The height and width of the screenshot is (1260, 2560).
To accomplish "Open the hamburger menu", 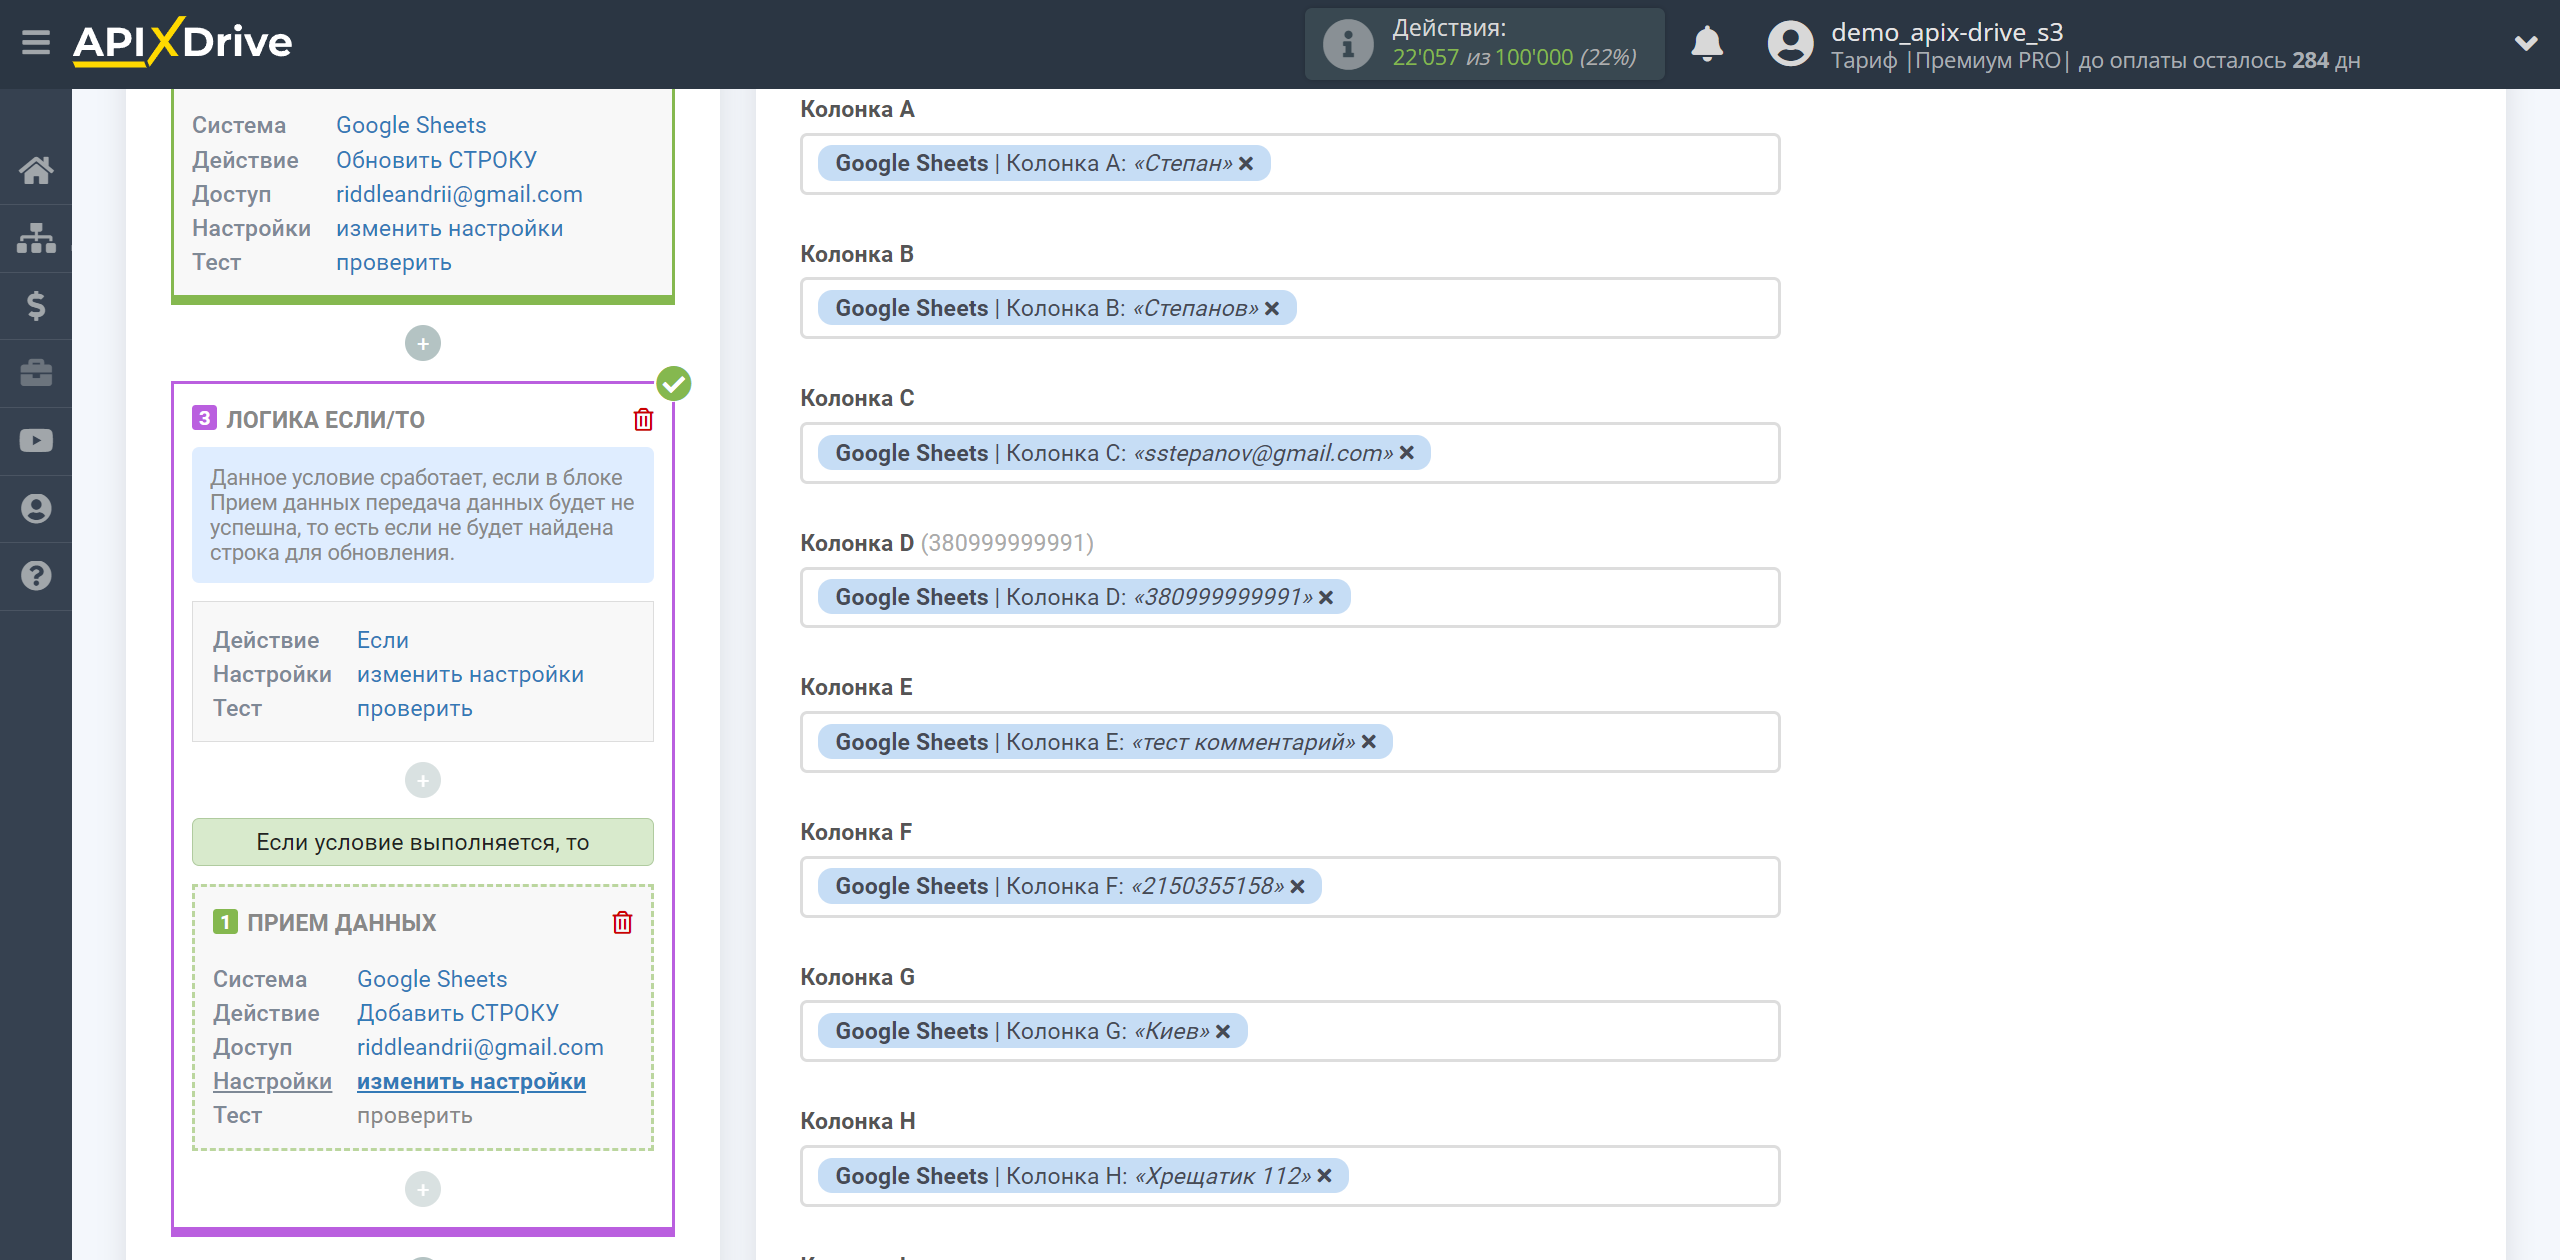I will click(x=36, y=43).
